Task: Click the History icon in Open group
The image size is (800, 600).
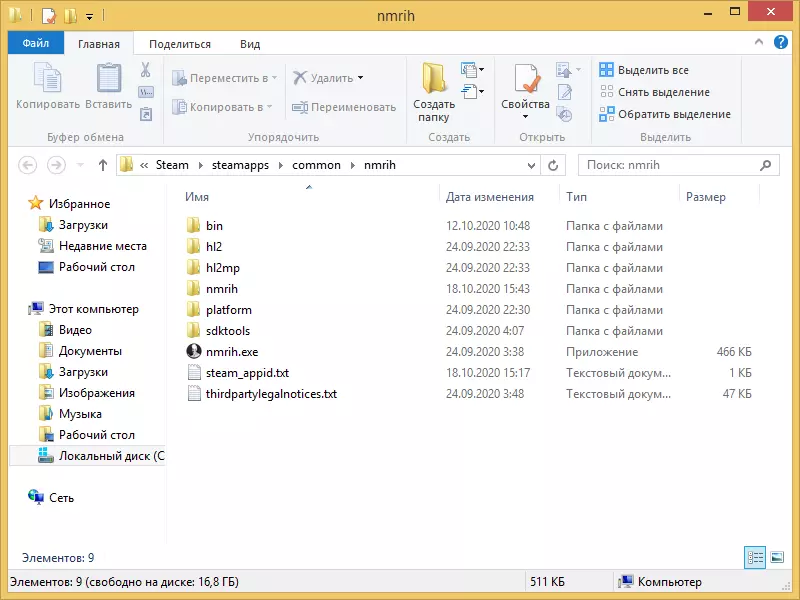Action: coord(564,114)
